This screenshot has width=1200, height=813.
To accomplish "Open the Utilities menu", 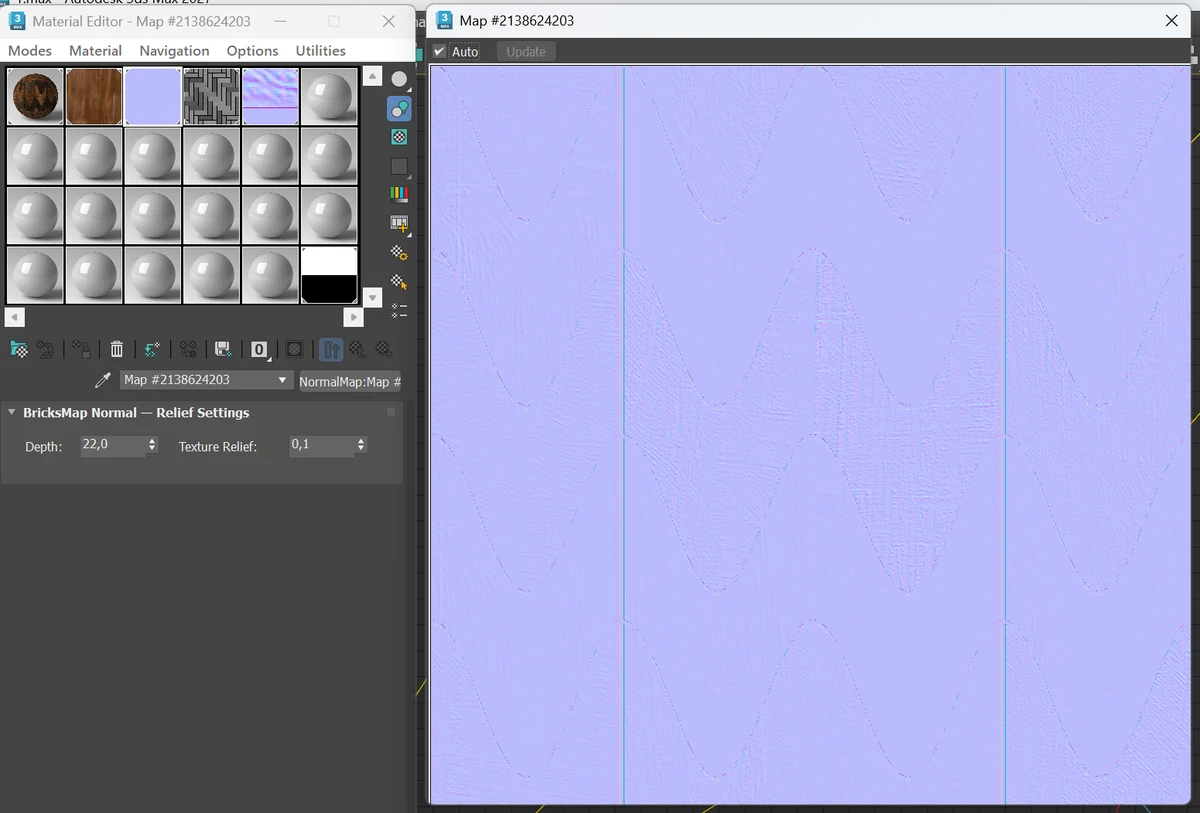I will 320,50.
